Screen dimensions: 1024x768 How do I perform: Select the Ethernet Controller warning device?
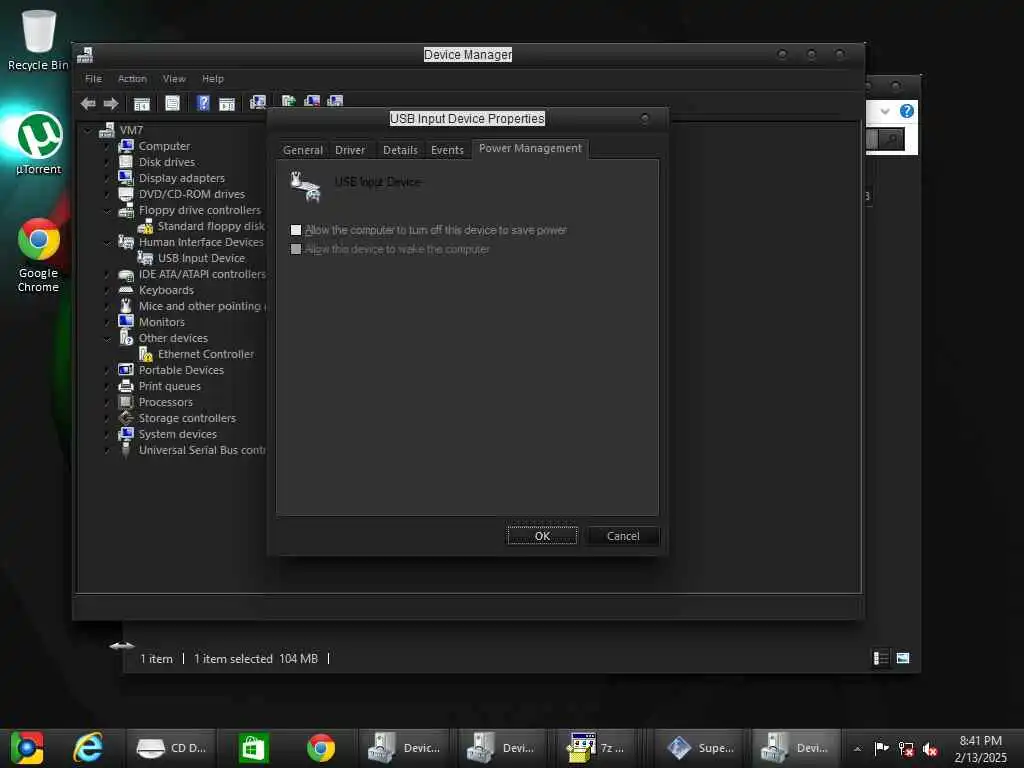(x=206, y=354)
